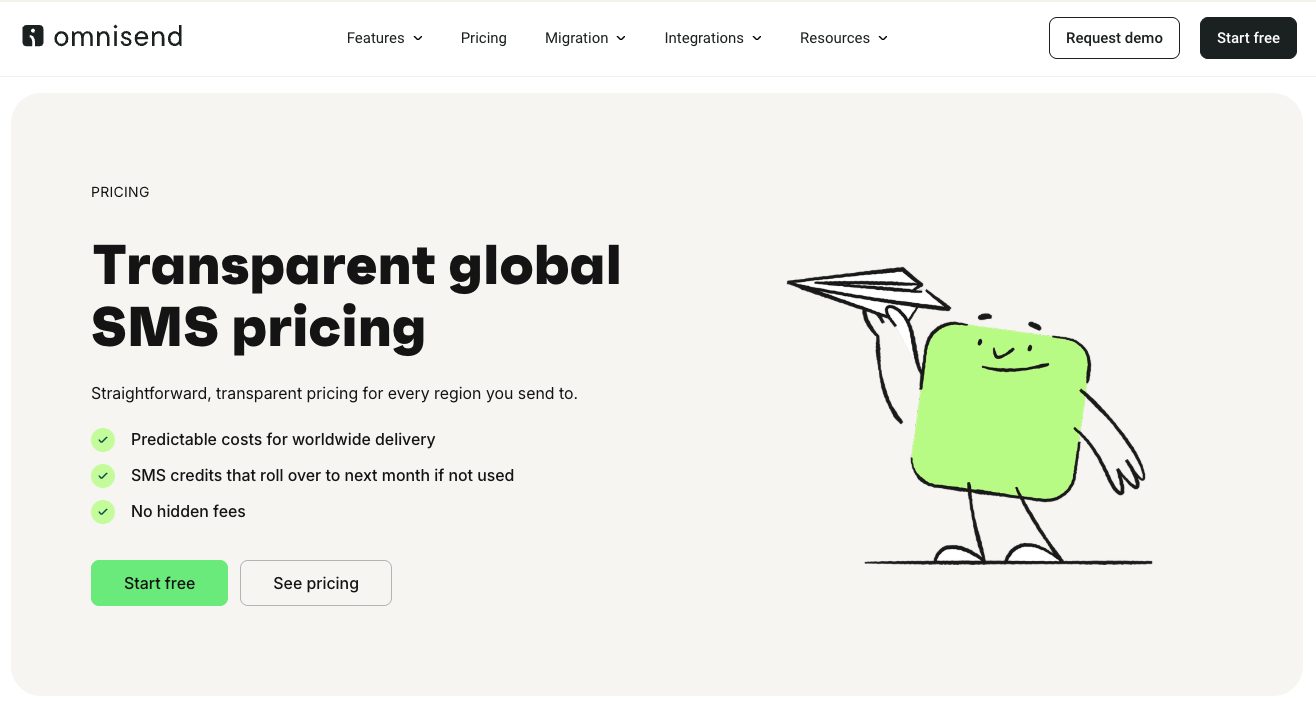
Task: Click the checkmark next to "SMS credits"
Action: [103, 475]
